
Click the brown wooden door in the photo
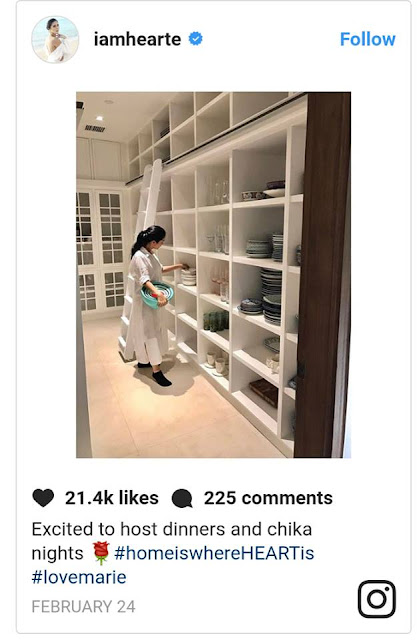pos(322,274)
